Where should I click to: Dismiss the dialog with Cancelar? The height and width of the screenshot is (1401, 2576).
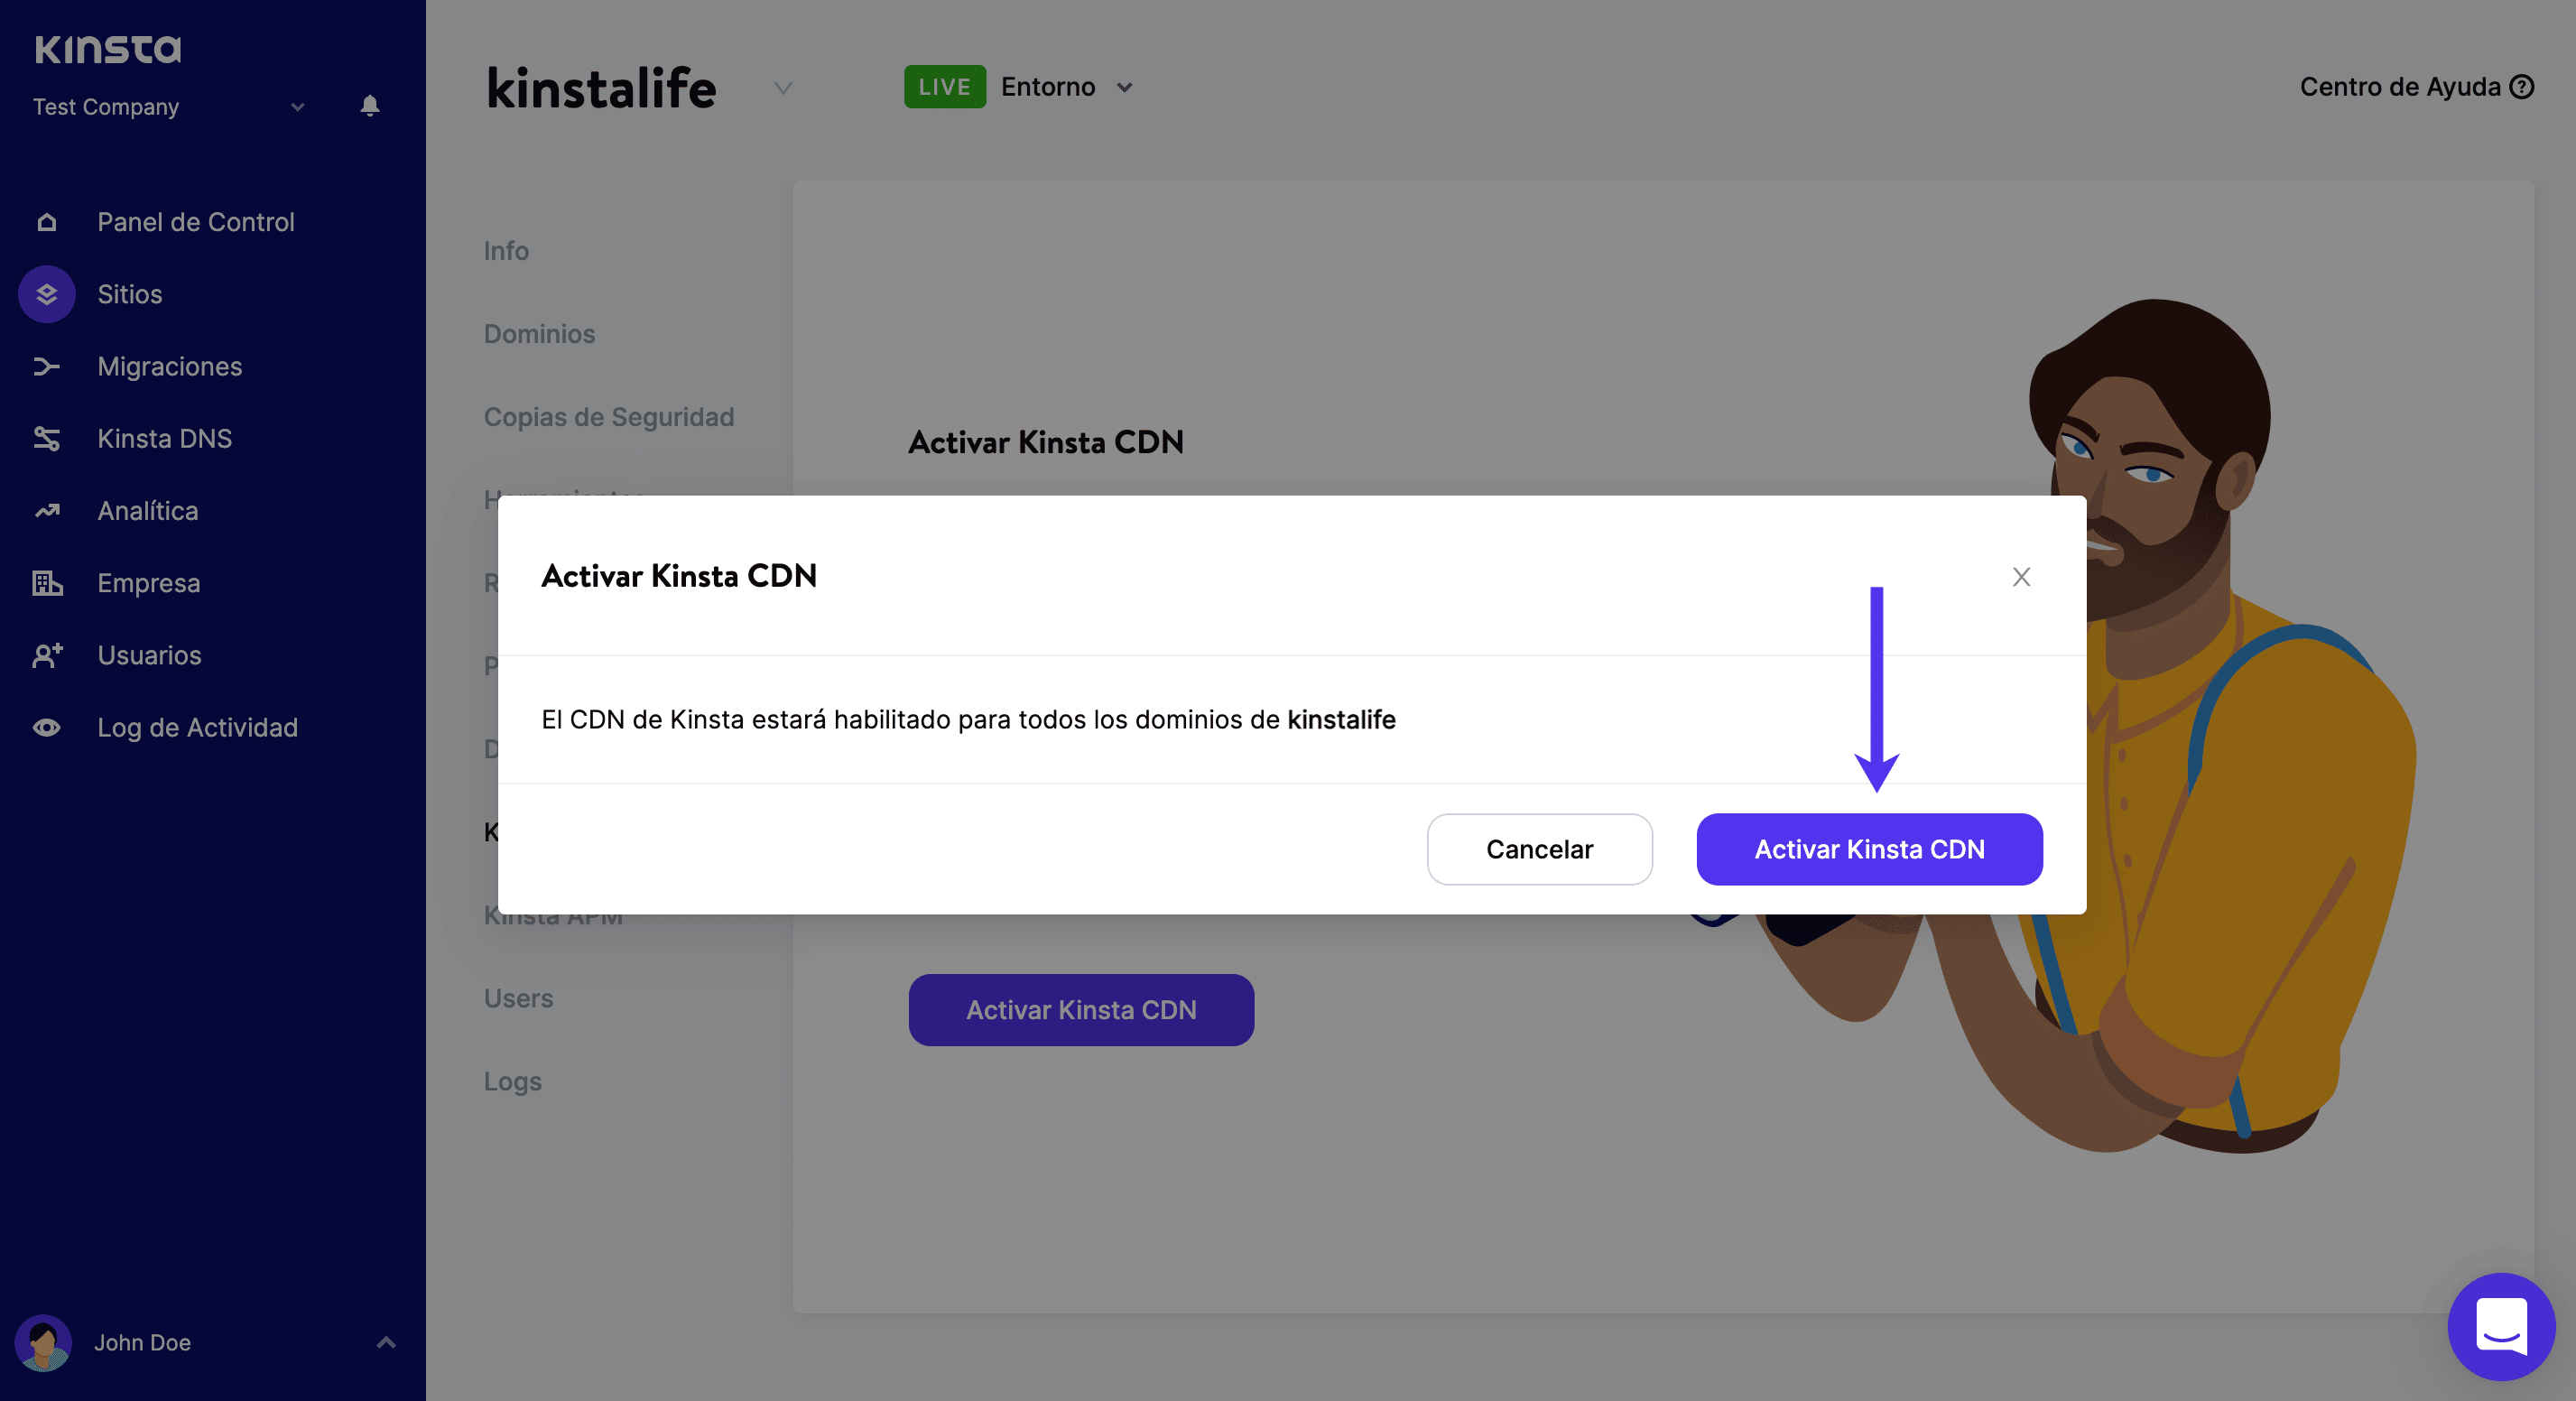(x=1539, y=849)
